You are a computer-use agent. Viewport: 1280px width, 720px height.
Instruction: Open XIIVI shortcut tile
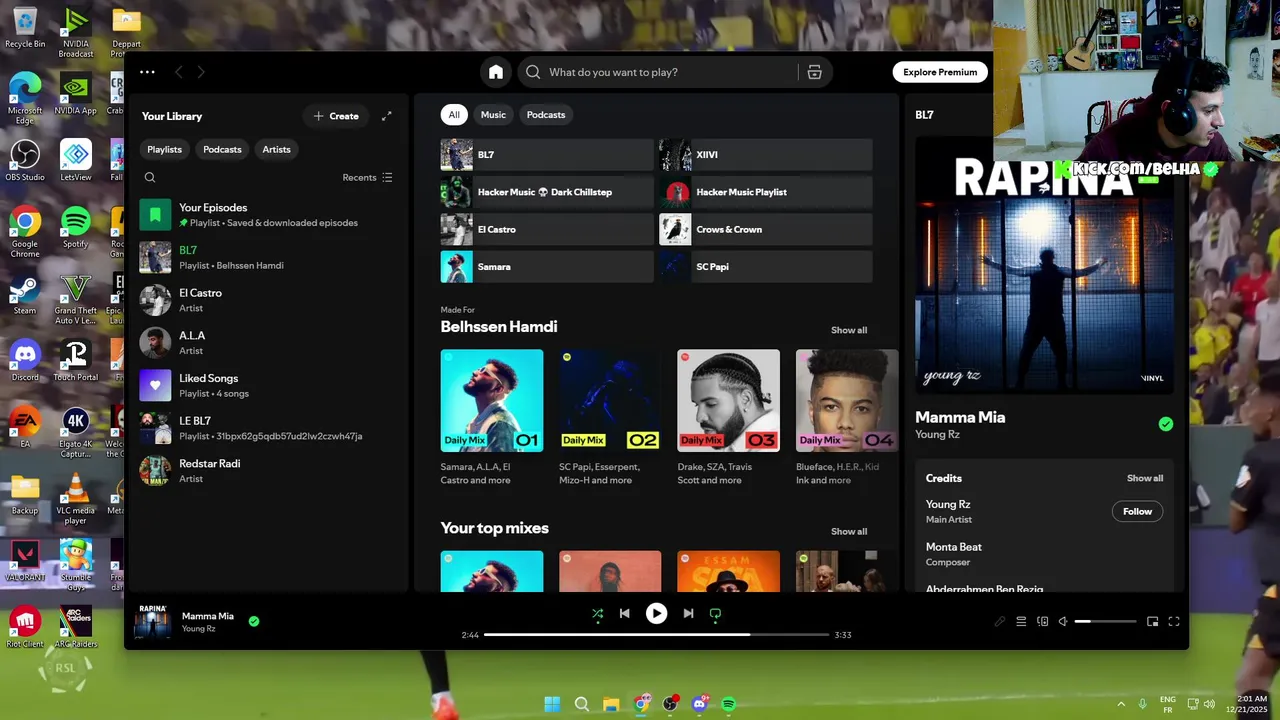(766, 155)
